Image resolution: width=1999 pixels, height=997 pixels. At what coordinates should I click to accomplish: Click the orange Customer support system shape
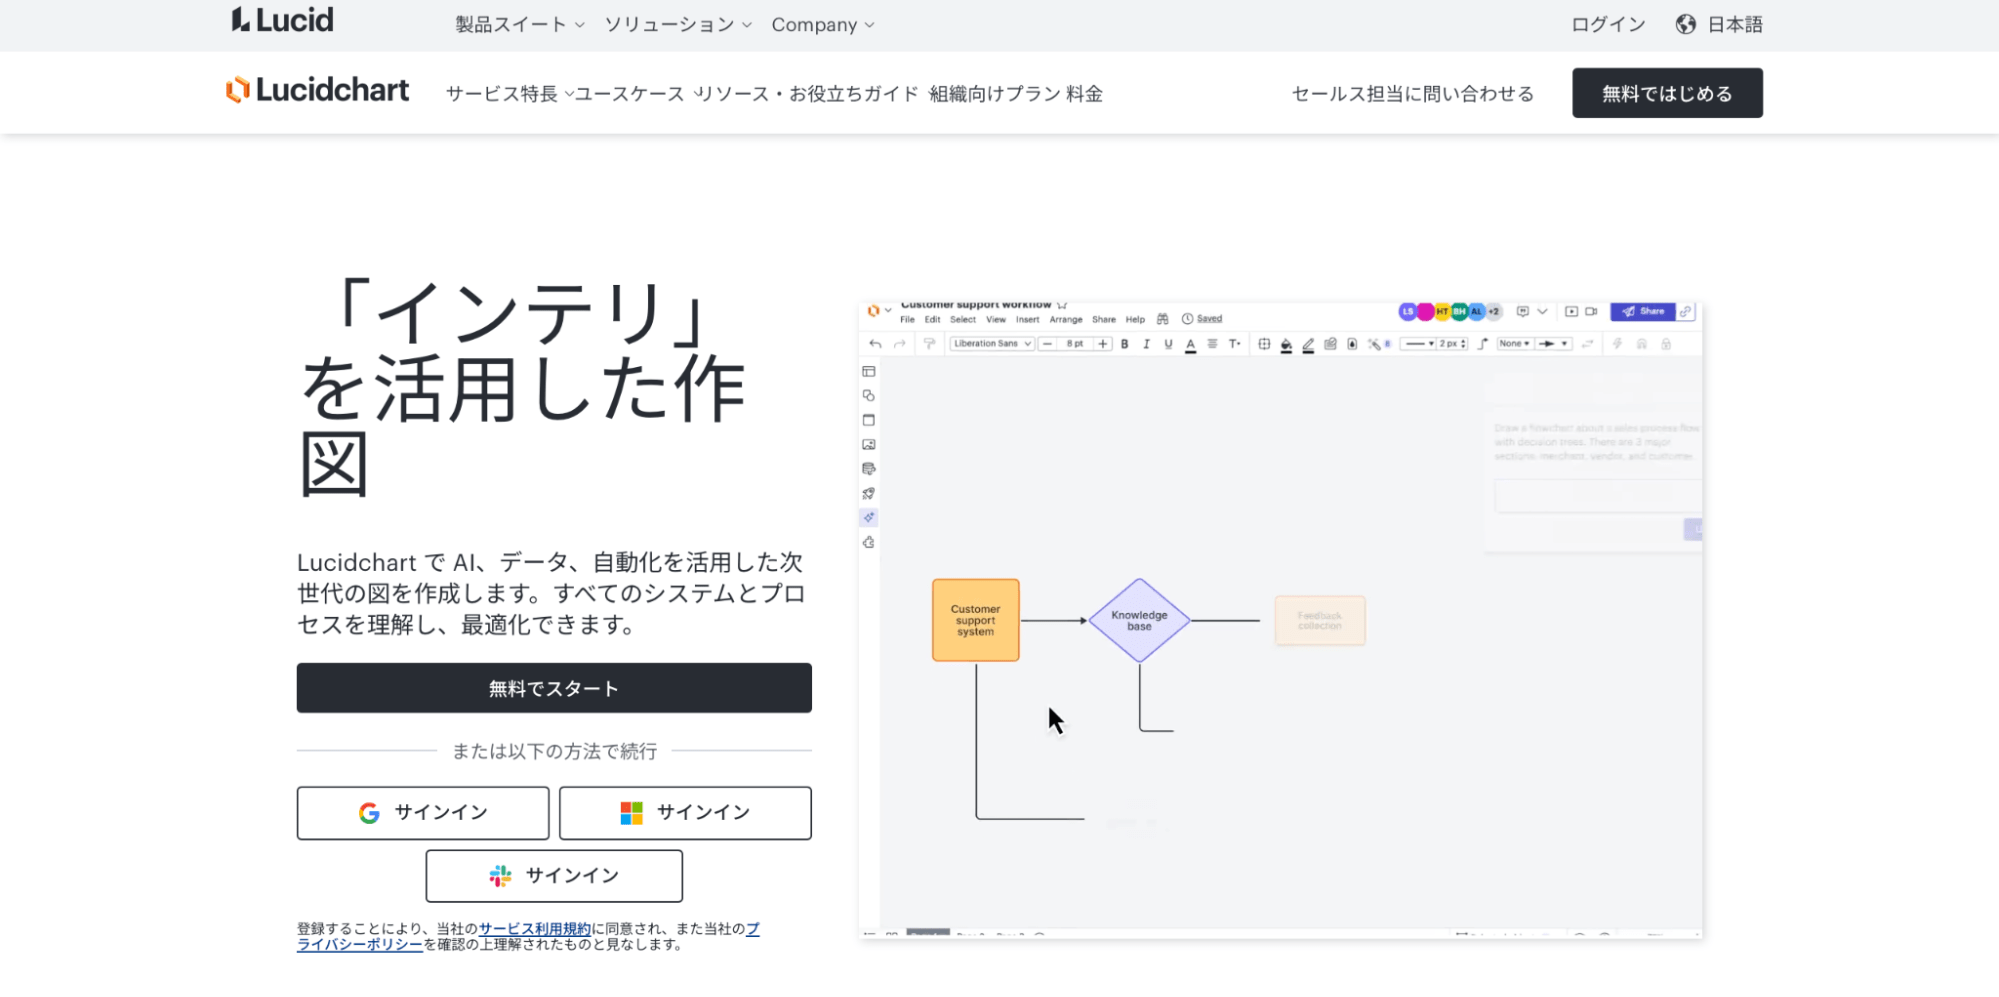tap(976, 620)
